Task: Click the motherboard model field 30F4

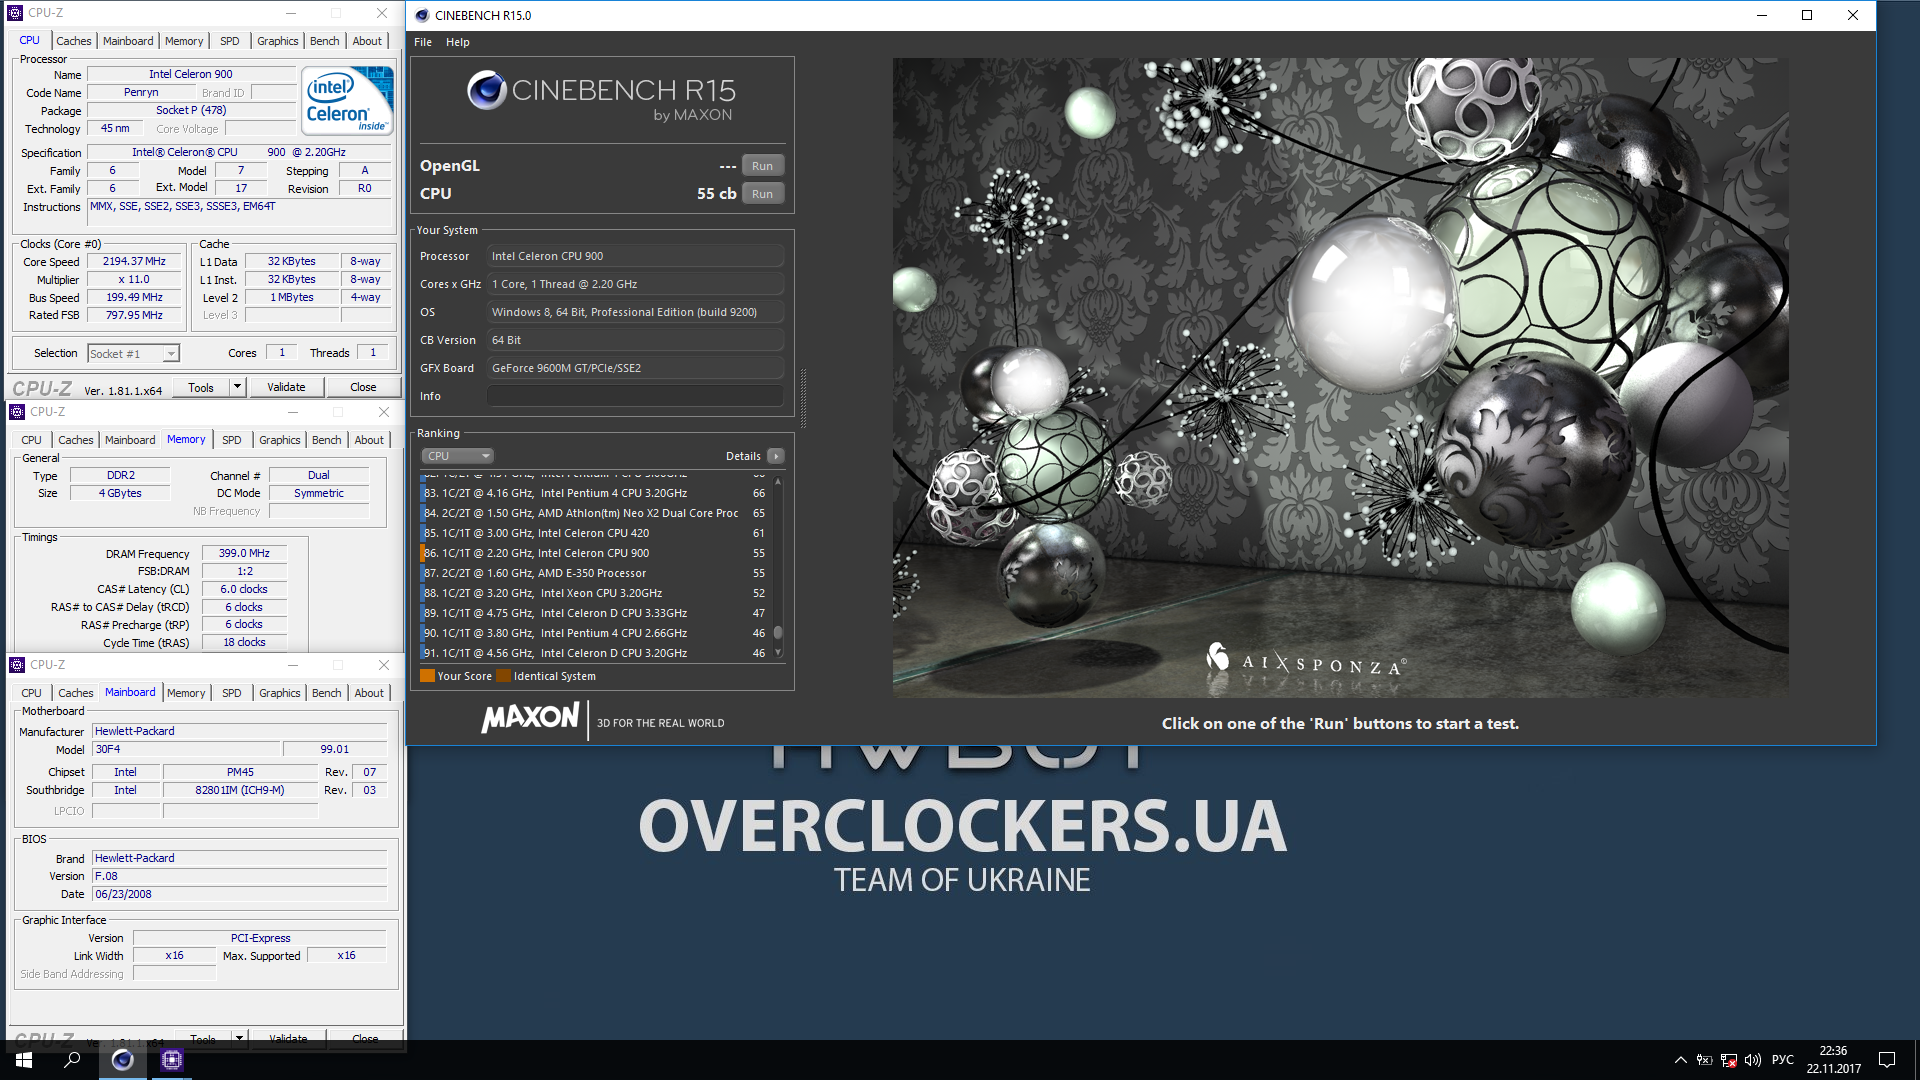Action: pyautogui.click(x=186, y=749)
